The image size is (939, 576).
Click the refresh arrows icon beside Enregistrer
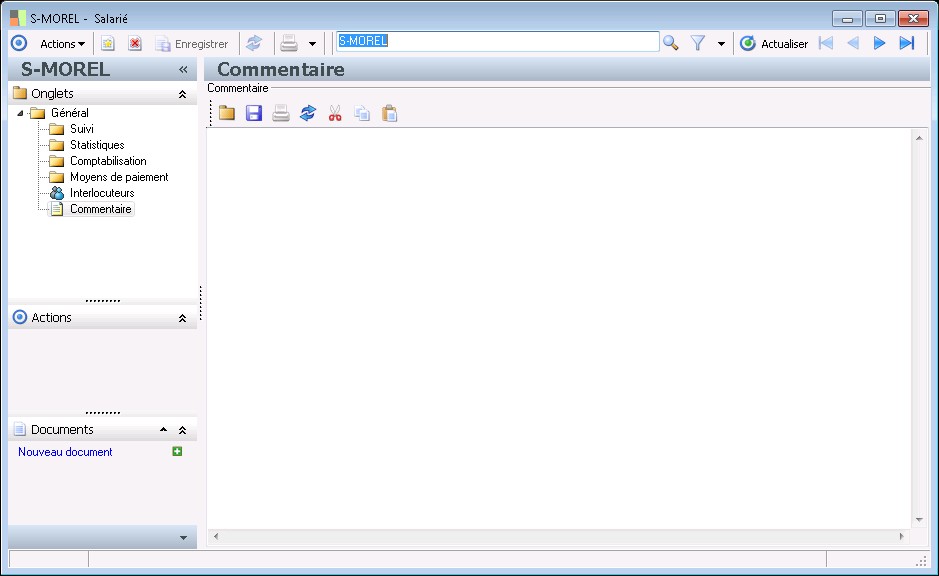pyautogui.click(x=255, y=43)
